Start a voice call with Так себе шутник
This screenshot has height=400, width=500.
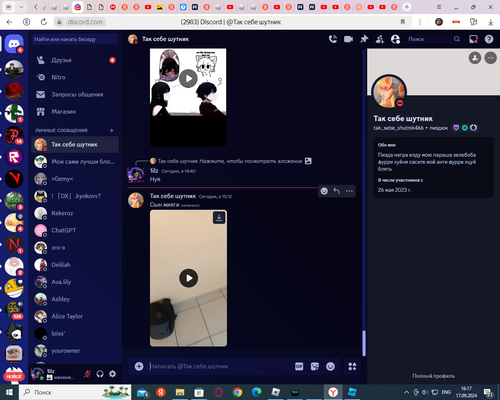pos(333,39)
